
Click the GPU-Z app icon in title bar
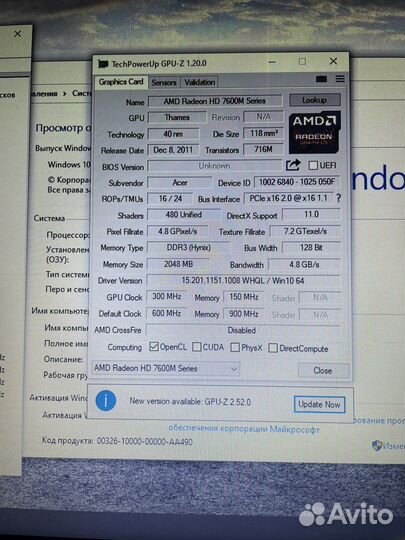pyautogui.click(x=103, y=64)
